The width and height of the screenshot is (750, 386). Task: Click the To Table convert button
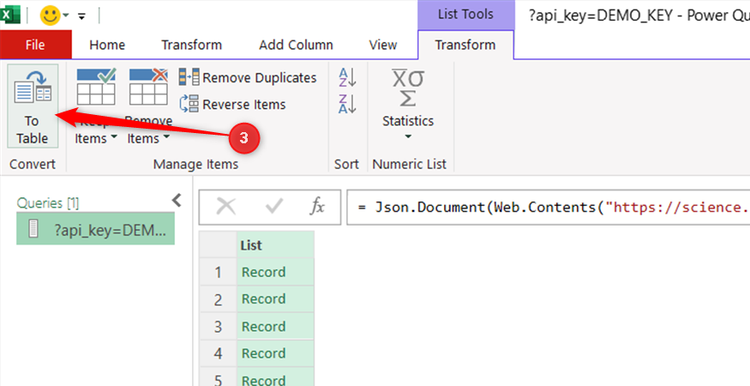tap(33, 106)
